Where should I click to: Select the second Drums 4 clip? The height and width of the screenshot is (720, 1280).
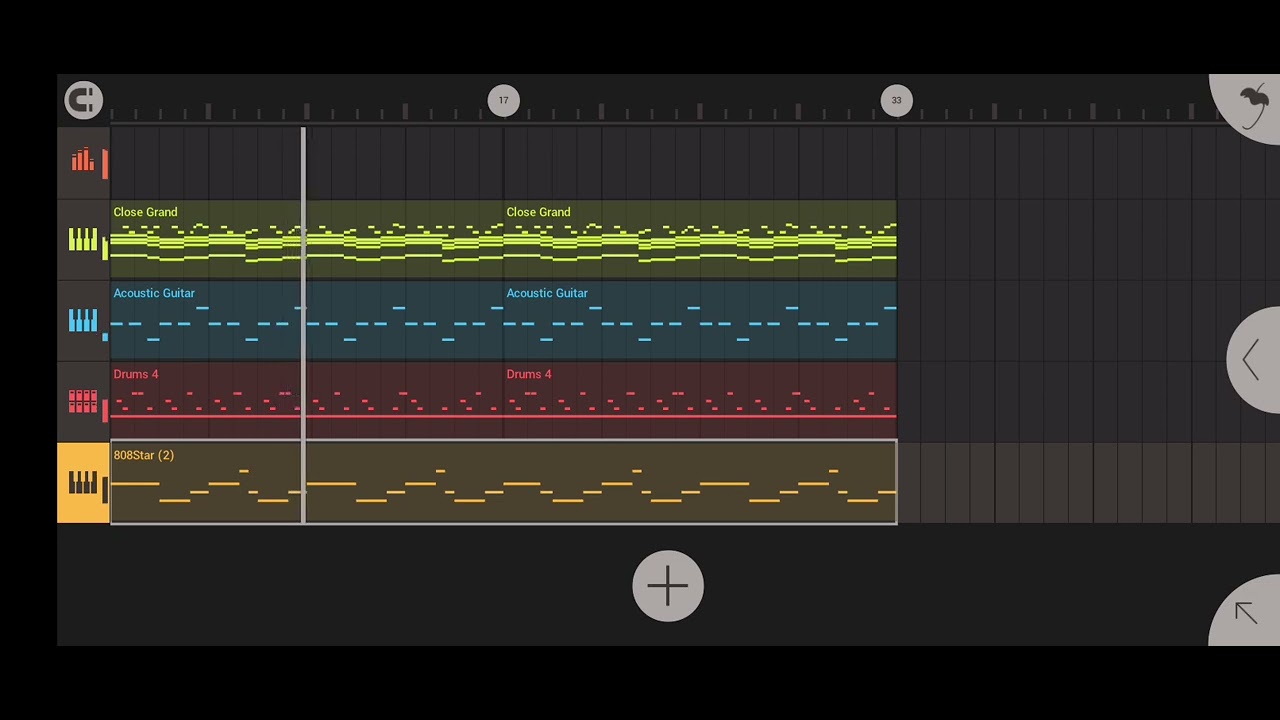tap(700, 401)
